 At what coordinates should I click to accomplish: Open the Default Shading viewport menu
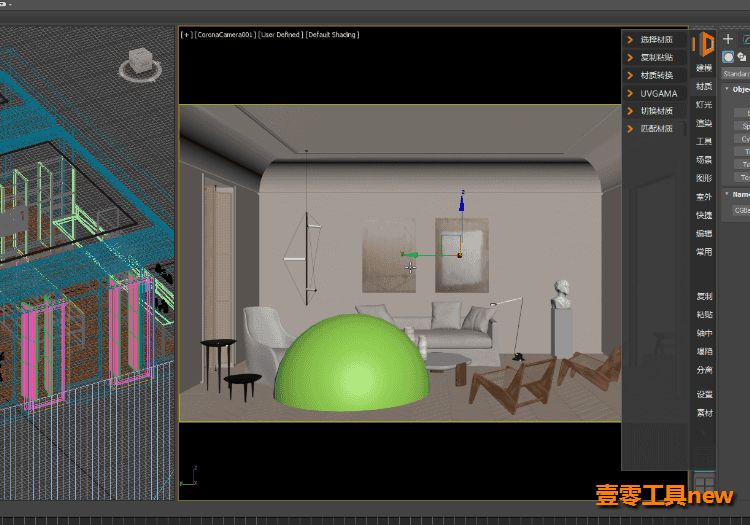click(332, 34)
